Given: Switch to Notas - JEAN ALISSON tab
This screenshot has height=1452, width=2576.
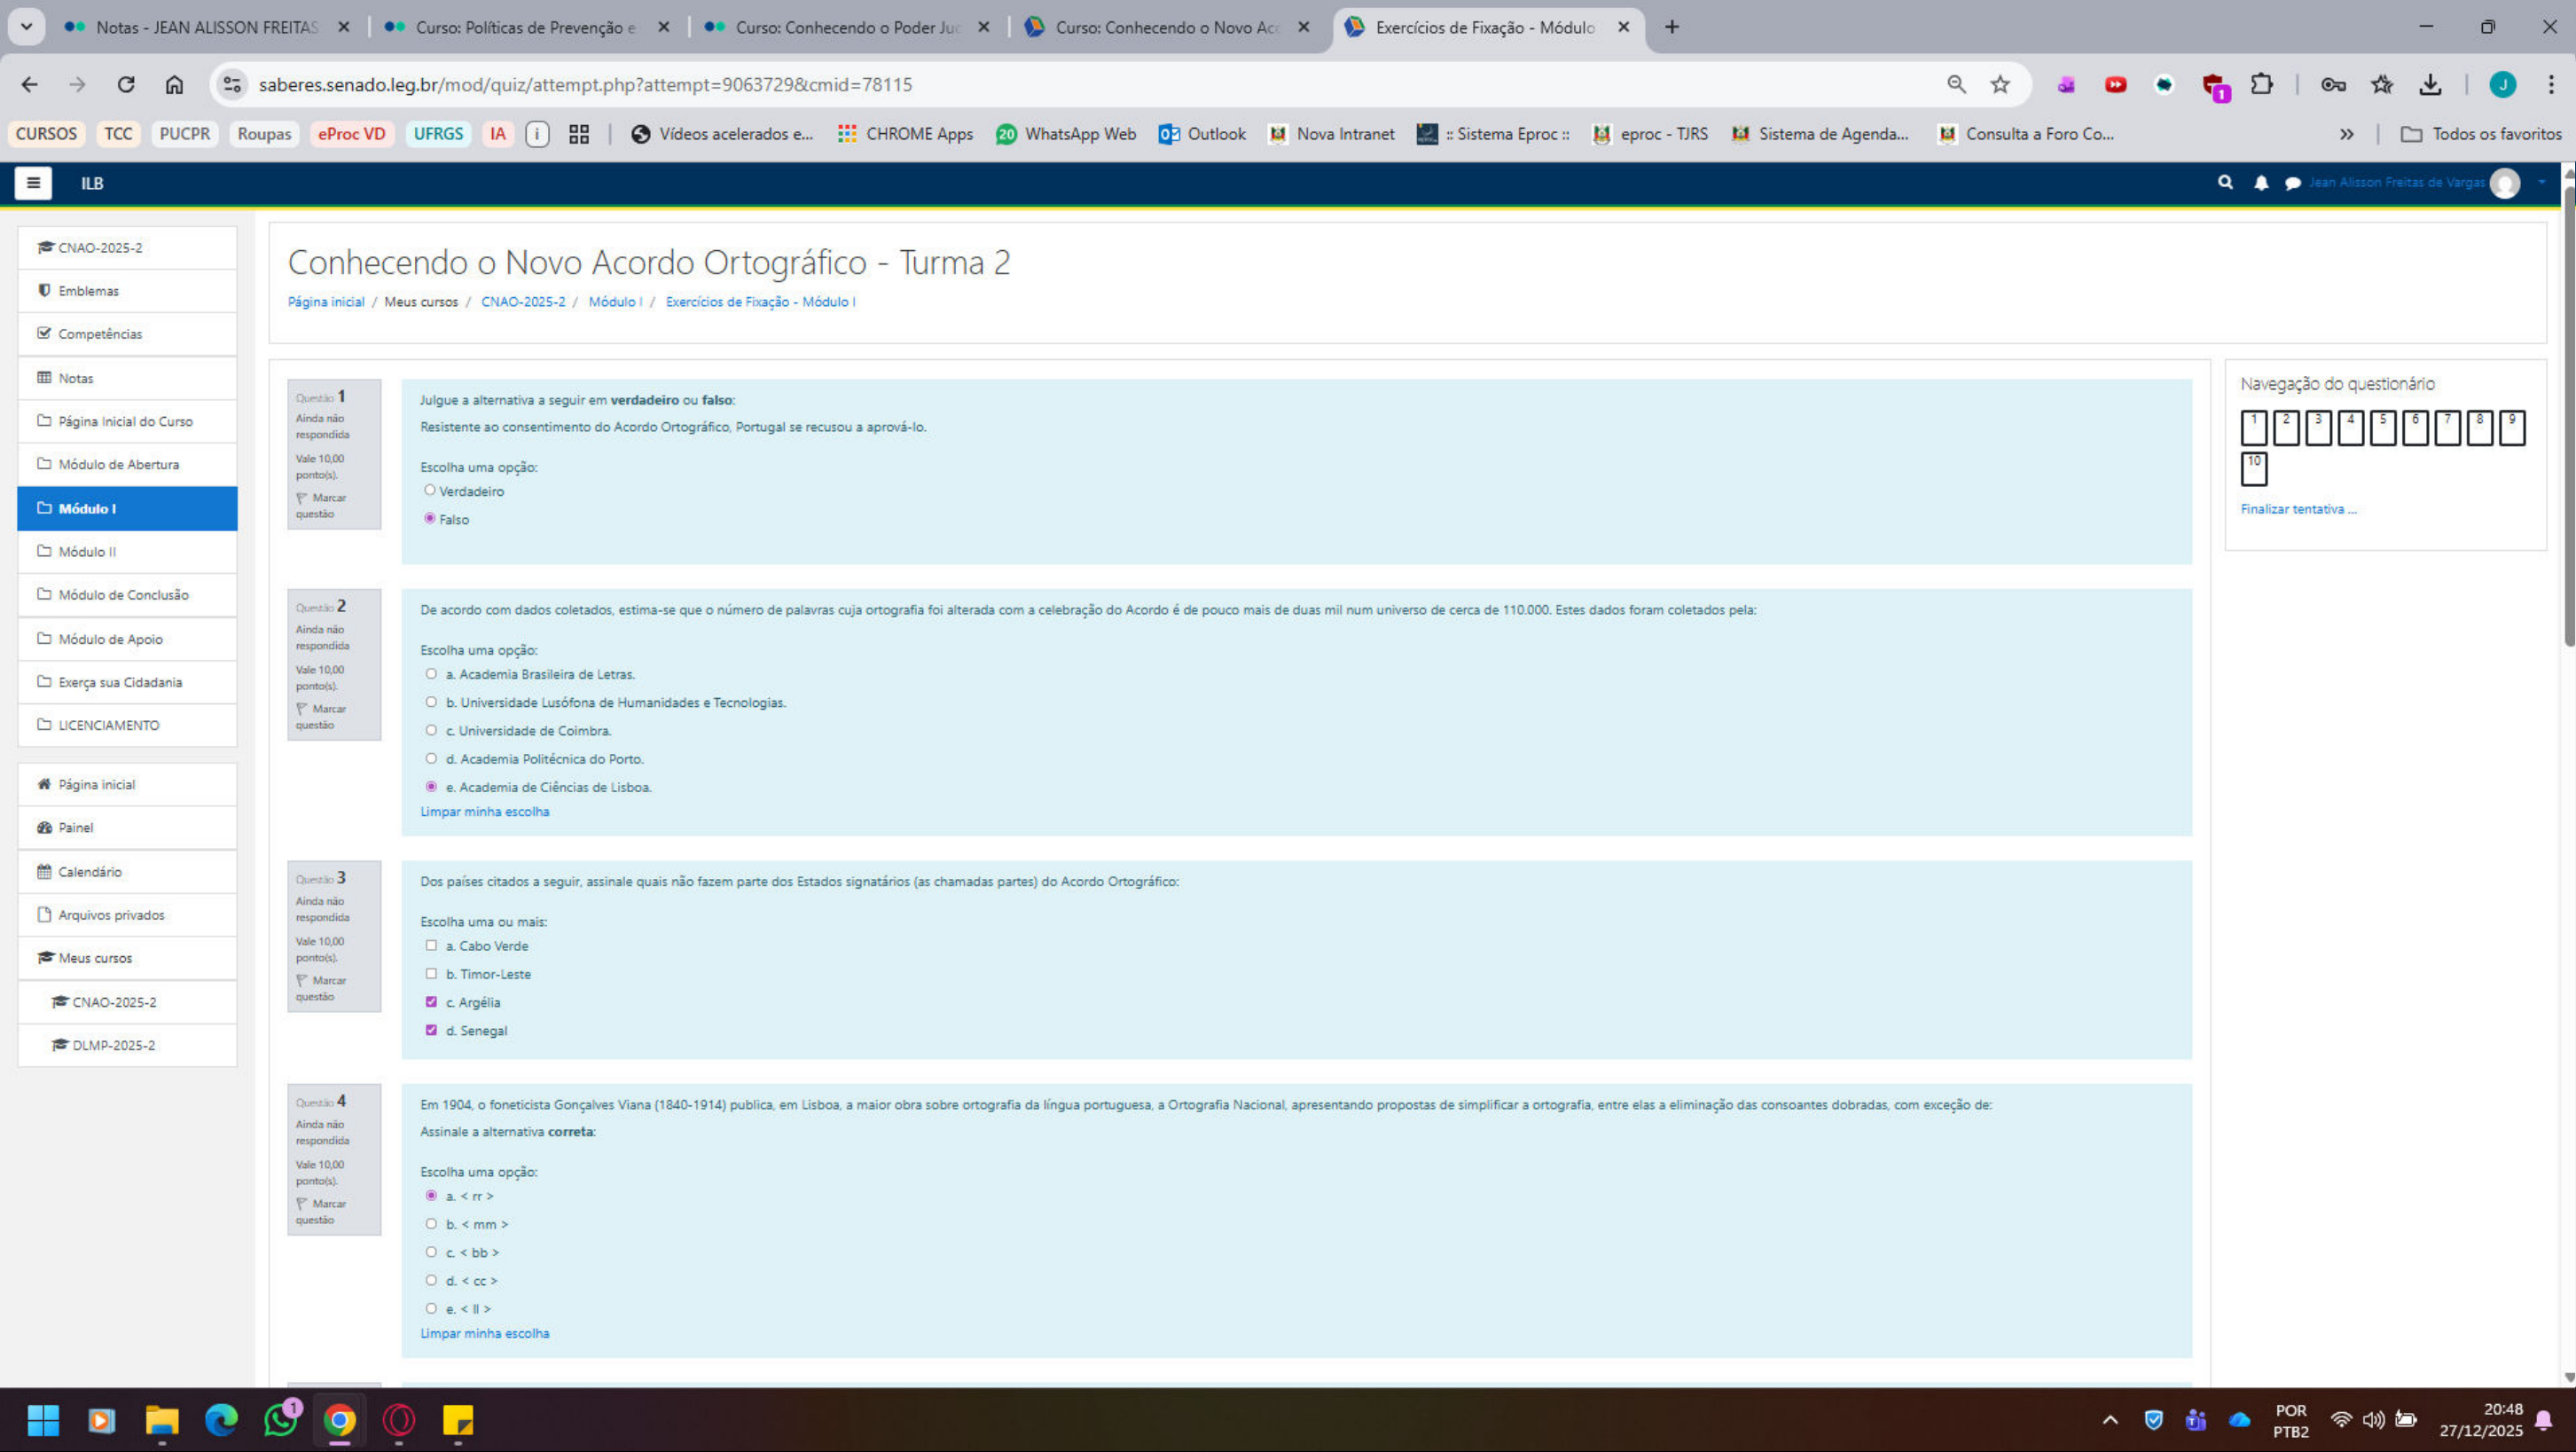Looking at the screenshot, I should tap(205, 27).
